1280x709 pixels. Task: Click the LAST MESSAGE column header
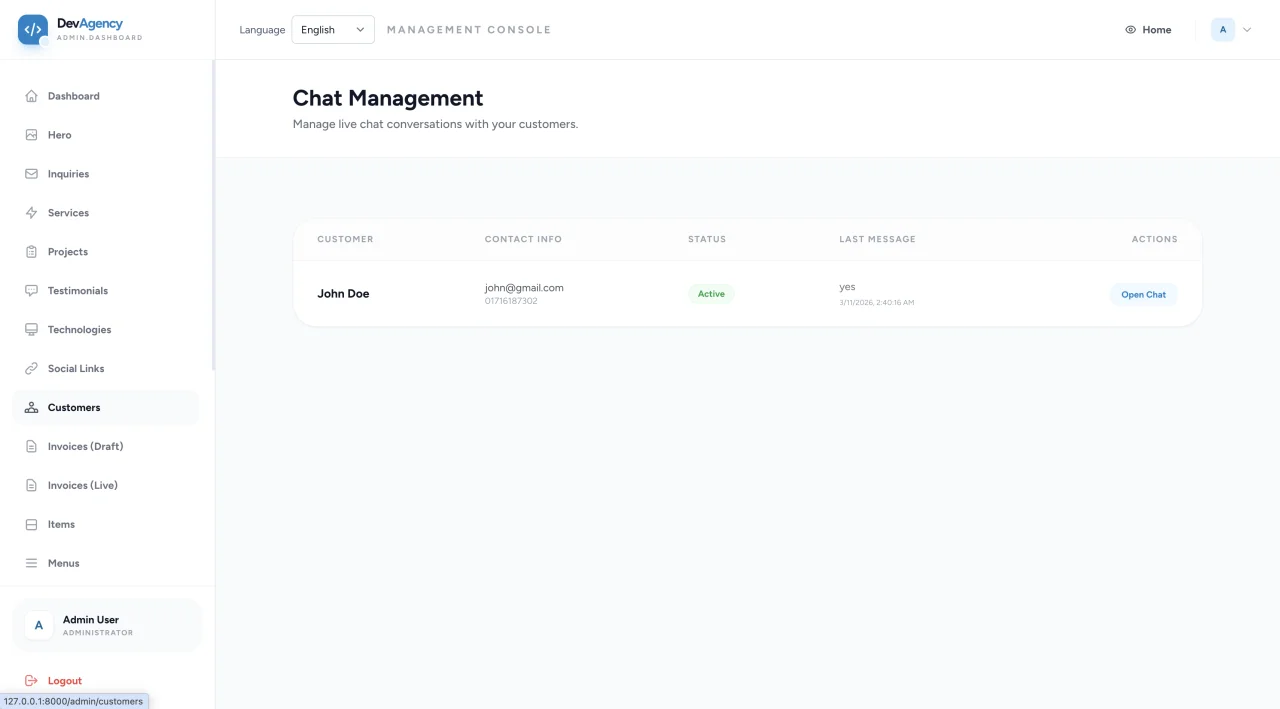pos(877,240)
